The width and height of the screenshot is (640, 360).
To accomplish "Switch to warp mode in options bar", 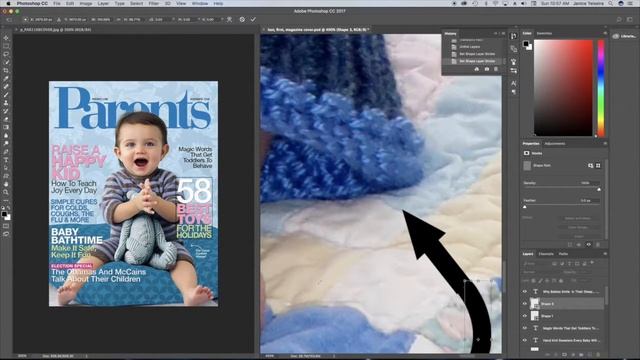I will pyautogui.click(x=229, y=19).
